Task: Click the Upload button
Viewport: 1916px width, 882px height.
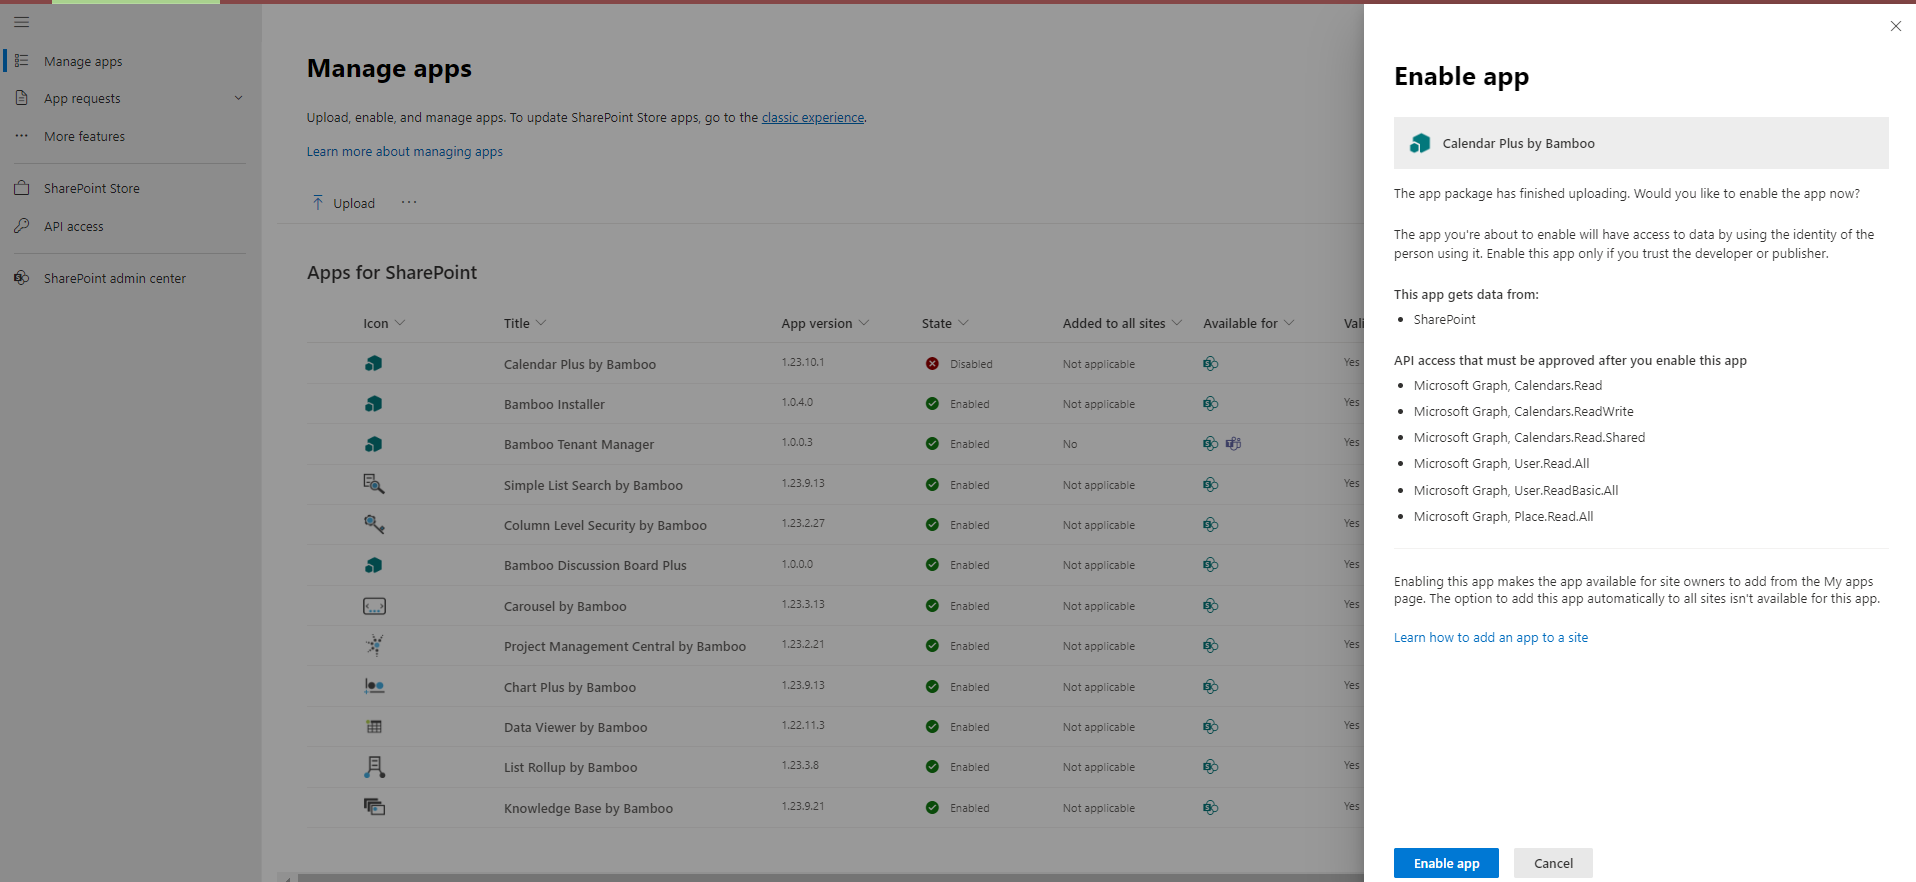Action: click(343, 203)
